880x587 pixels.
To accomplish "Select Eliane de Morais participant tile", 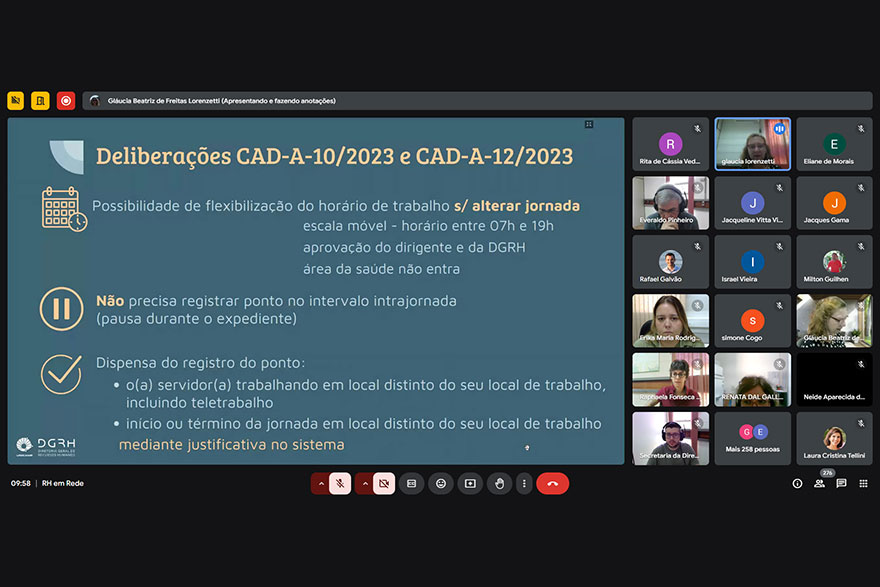I will [x=835, y=144].
